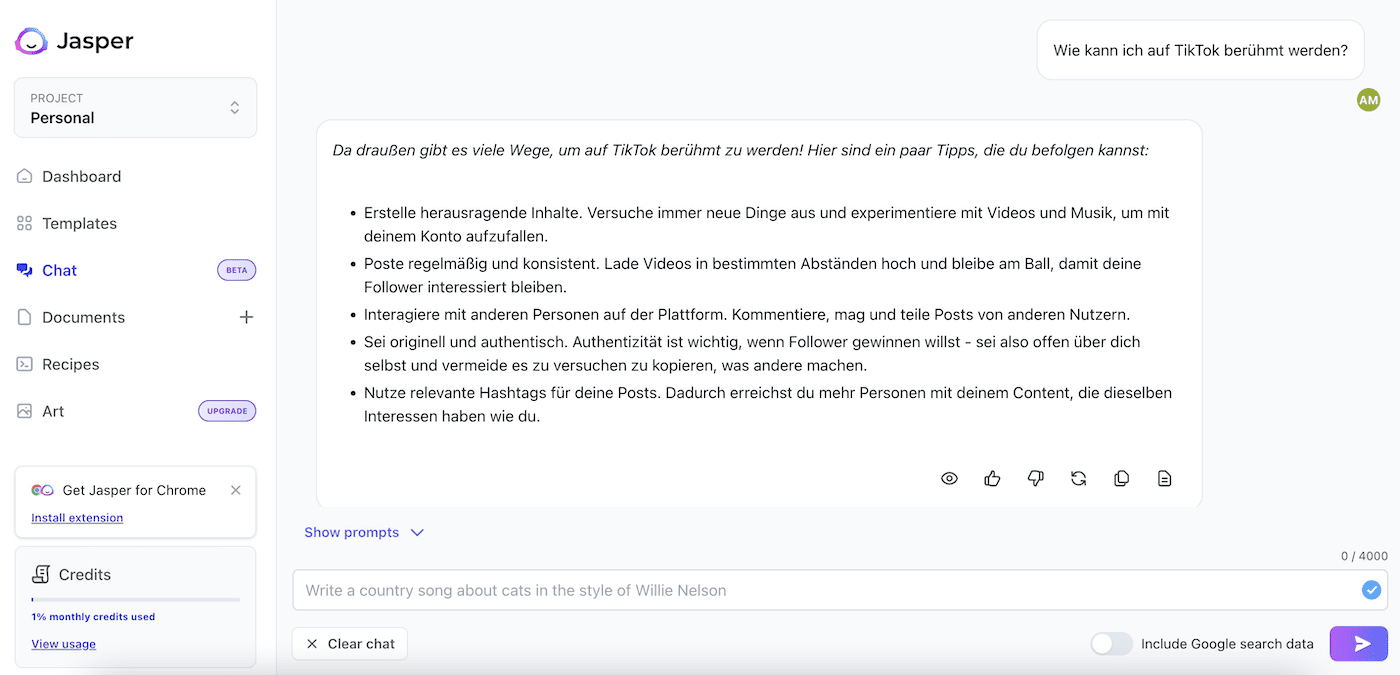Screen dimensions: 1400x675
Task: Click the UPGRADE badge next to Art
Action: tap(227, 411)
